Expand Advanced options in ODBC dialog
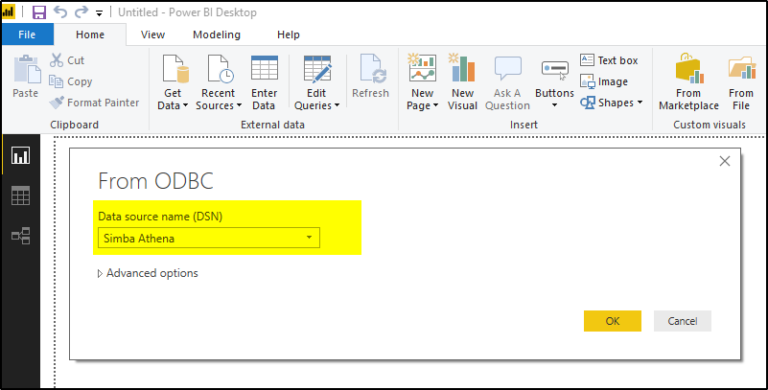Screen dimensions: 768x390 (x=148, y=273)
